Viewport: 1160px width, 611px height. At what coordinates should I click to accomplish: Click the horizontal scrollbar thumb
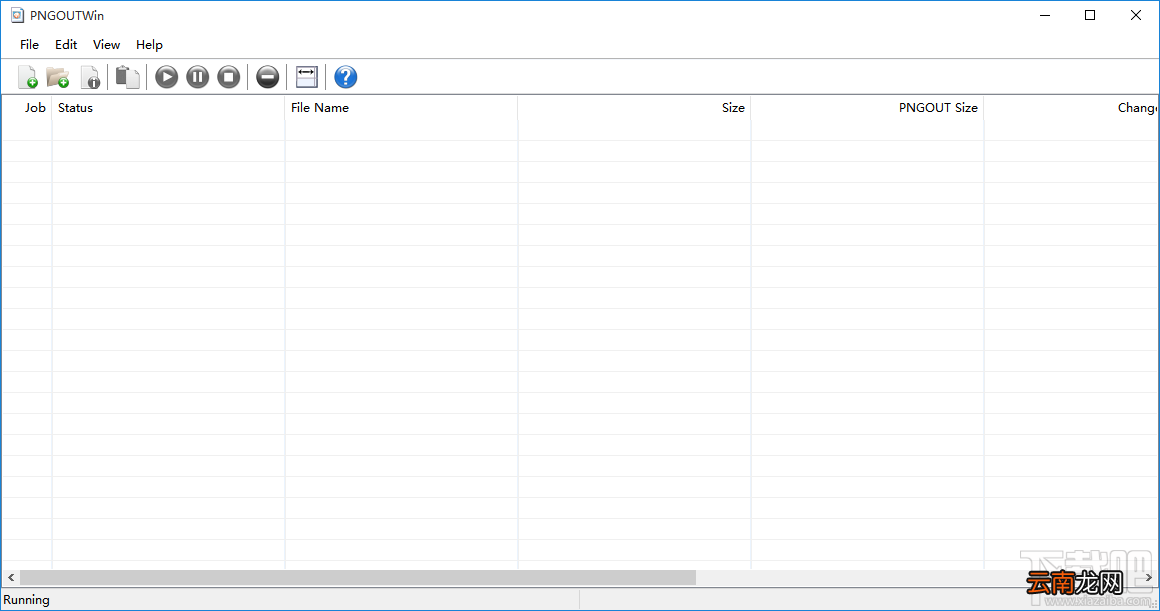[x=358, y=578]
